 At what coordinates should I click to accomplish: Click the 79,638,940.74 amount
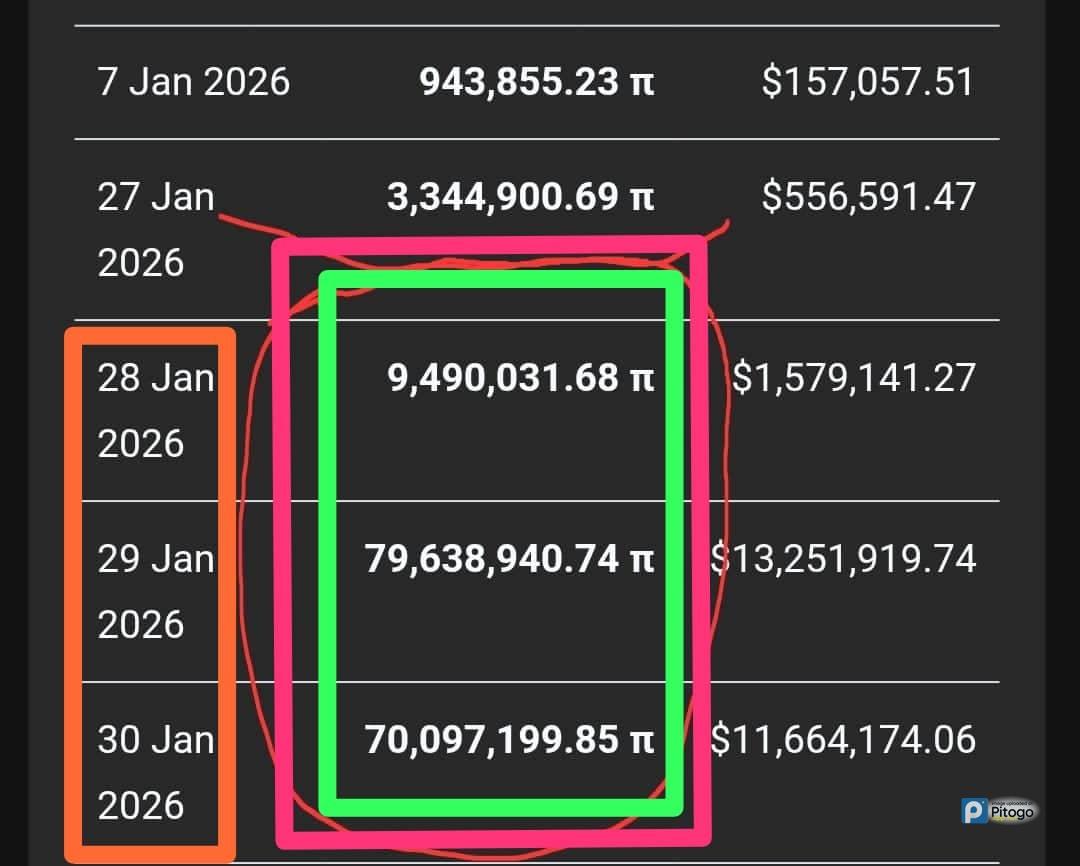(x=492, y=560)
